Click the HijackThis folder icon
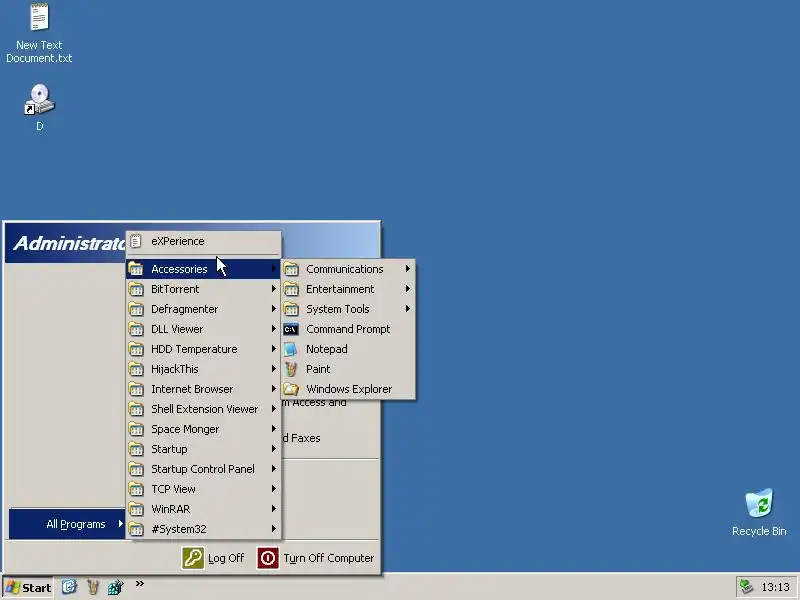The image size is (800, 600). point(136,369)
